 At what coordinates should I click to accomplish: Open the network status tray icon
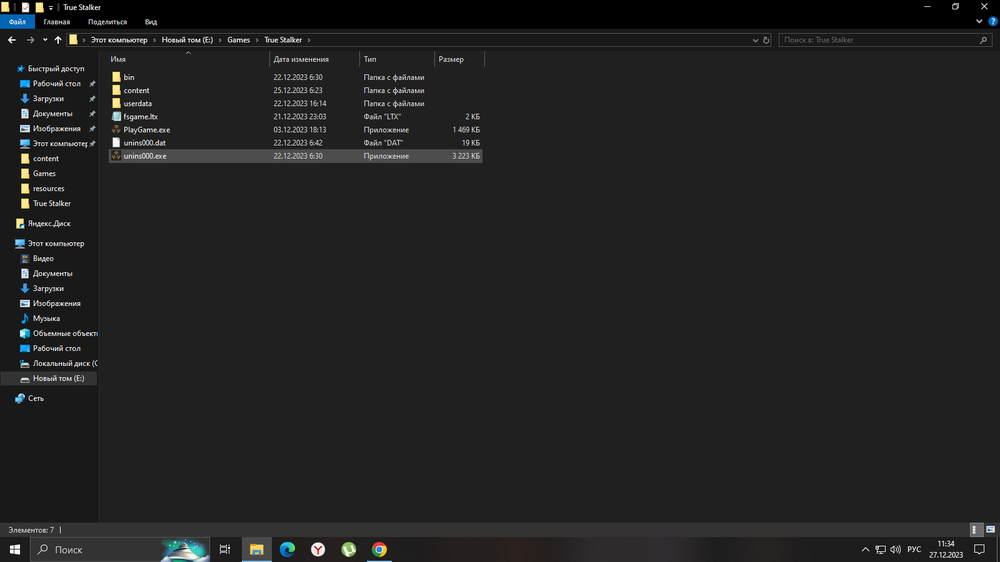coord(880,549)
